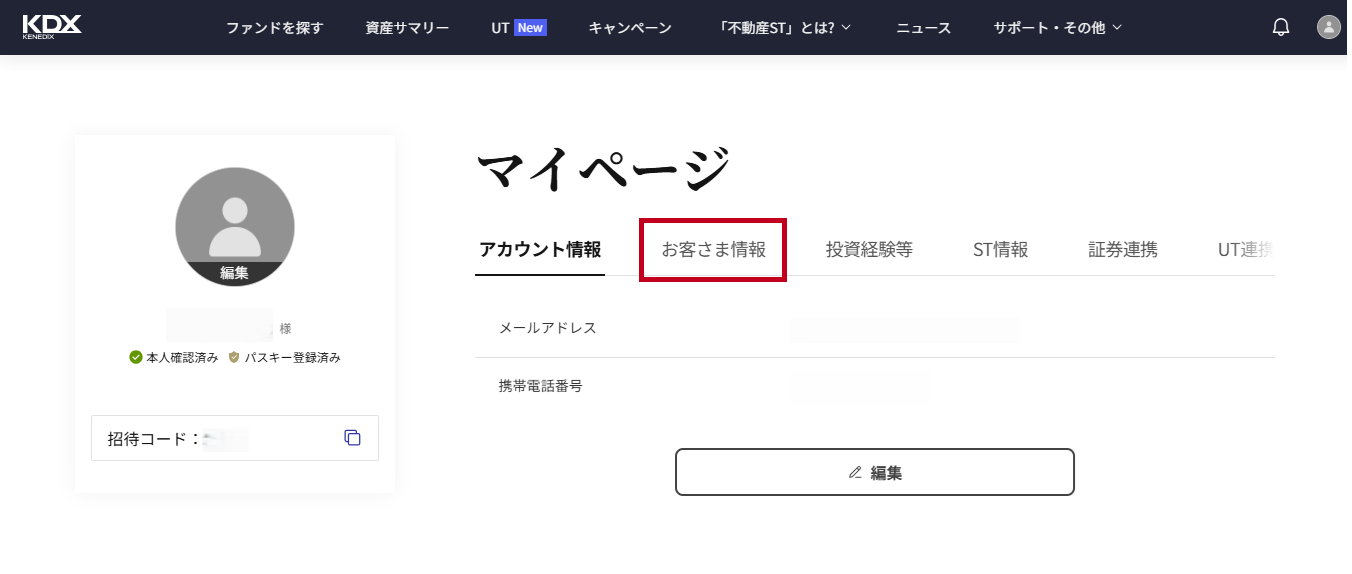Open キャンペーン page
The height and width of the screenshot is (574, 1352).
tap(630, 28)
